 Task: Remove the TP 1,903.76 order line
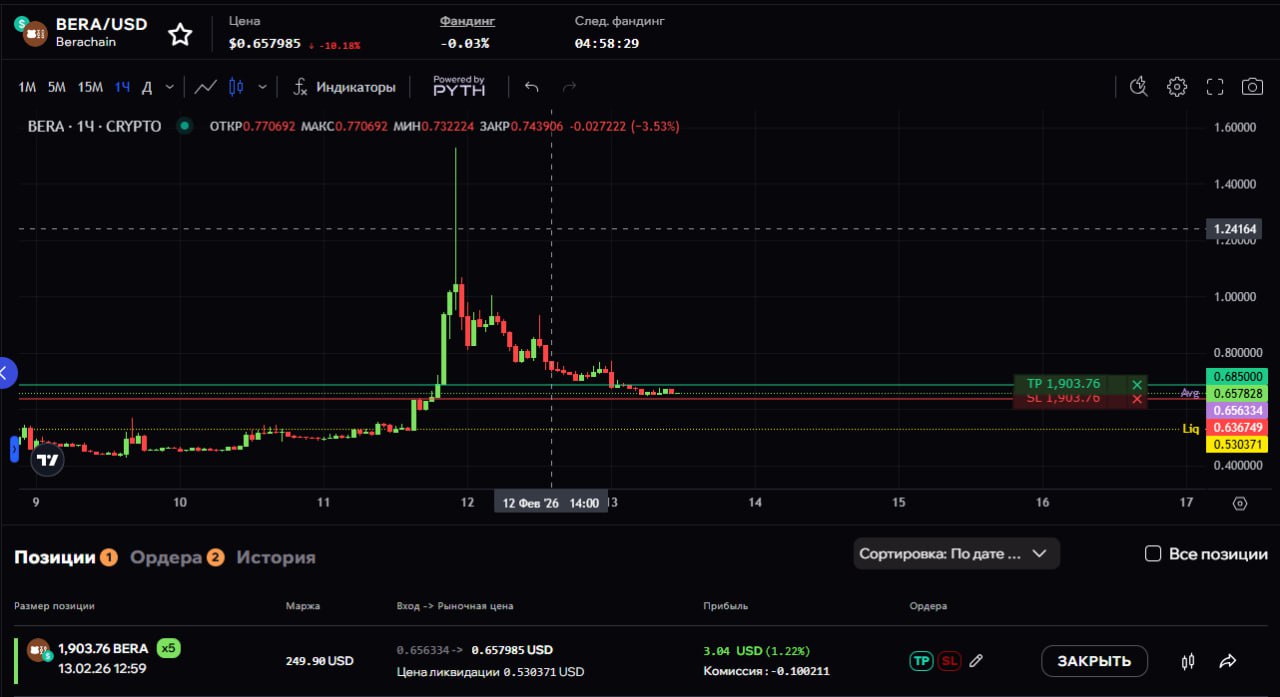[x=1137, y=385]
